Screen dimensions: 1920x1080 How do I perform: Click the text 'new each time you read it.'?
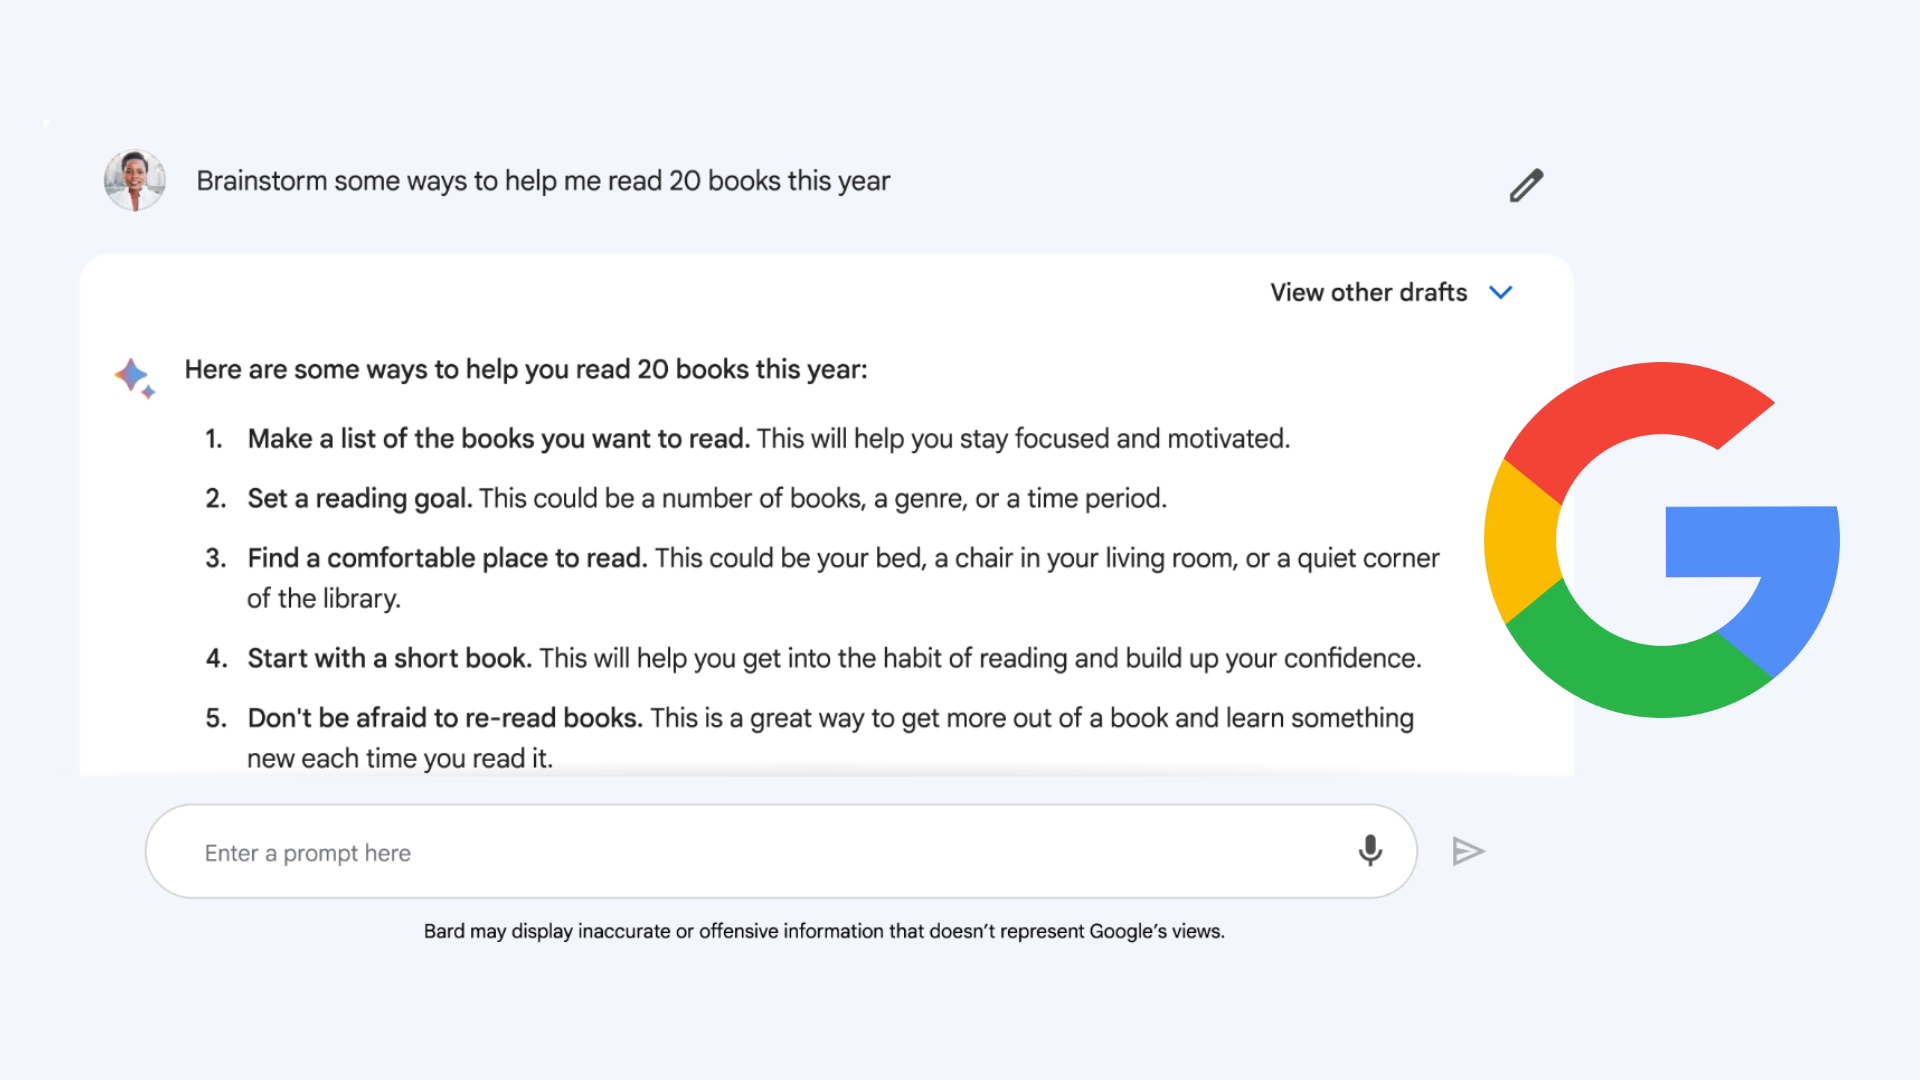[400, 759]
